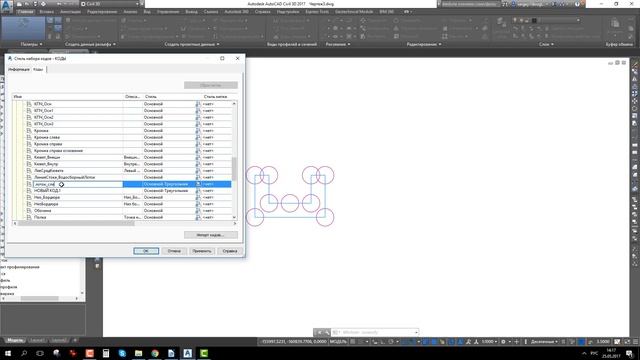The height and width of the screenshot is (360, 640).
Task: Pick style icon for КПЧ_Осн1 row
Action: coord(198,111)
